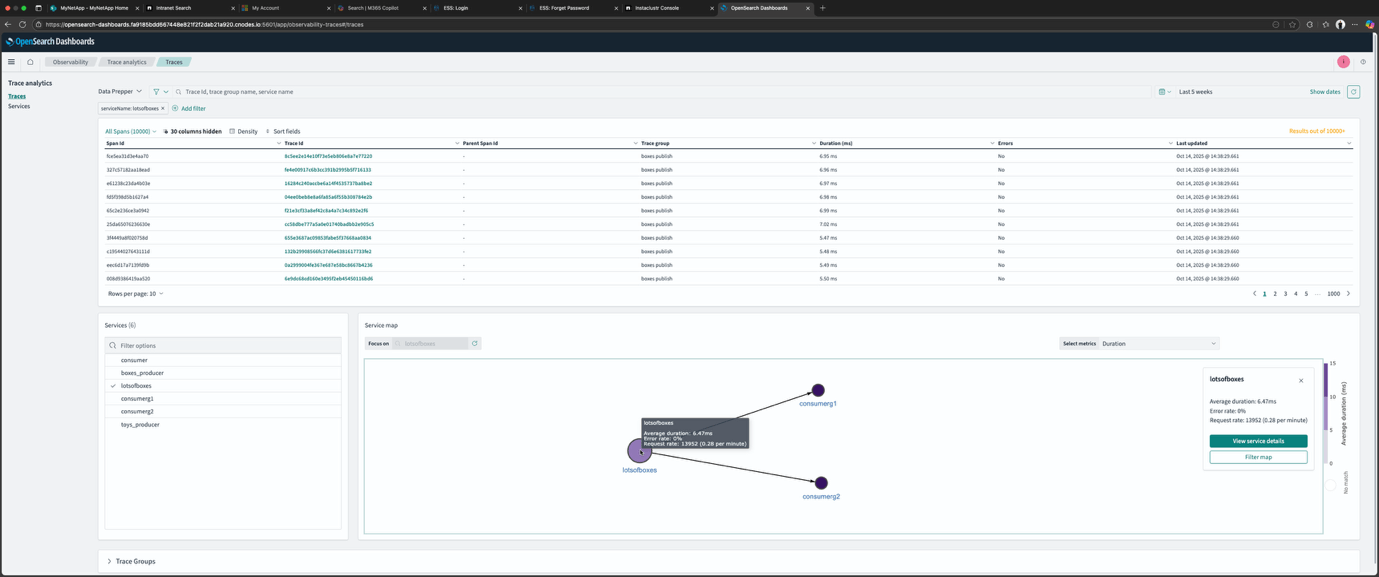Open the help icon in header
Image resolution: width=1379 pixels, height=577 pixels.
click(x=1363, y=62)
